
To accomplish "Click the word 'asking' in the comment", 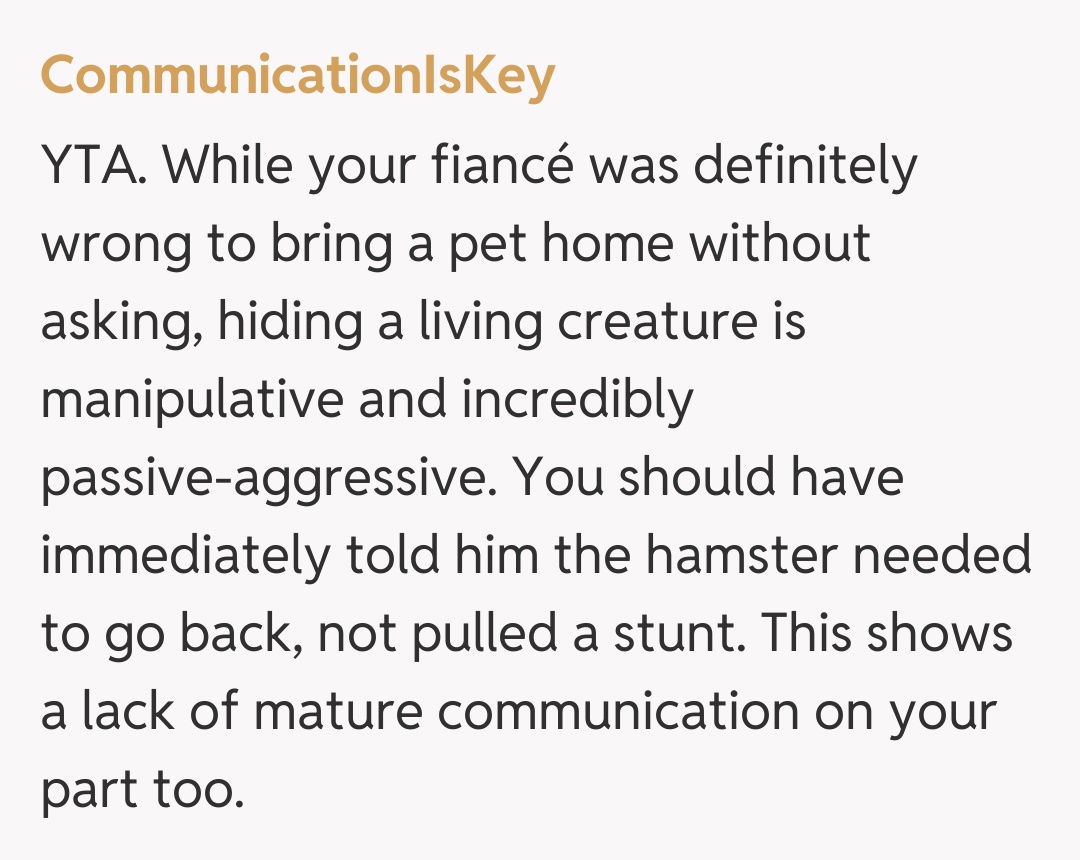I will click(x=113, y=322).
